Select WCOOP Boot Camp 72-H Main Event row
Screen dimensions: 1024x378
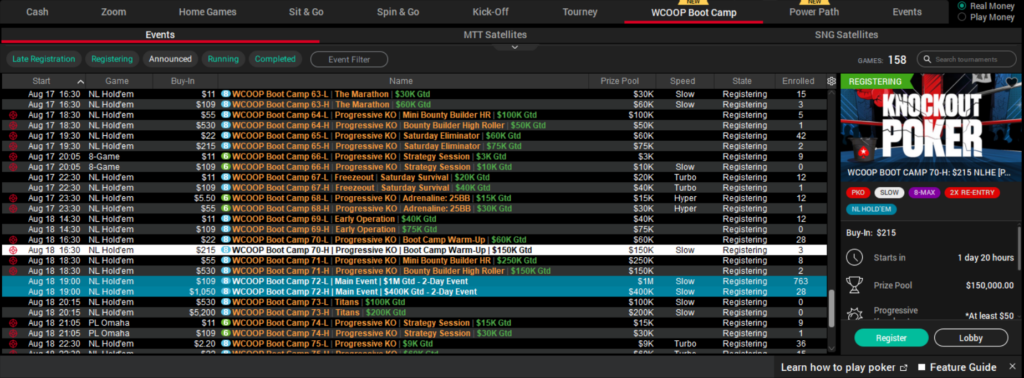click(415, 292)
